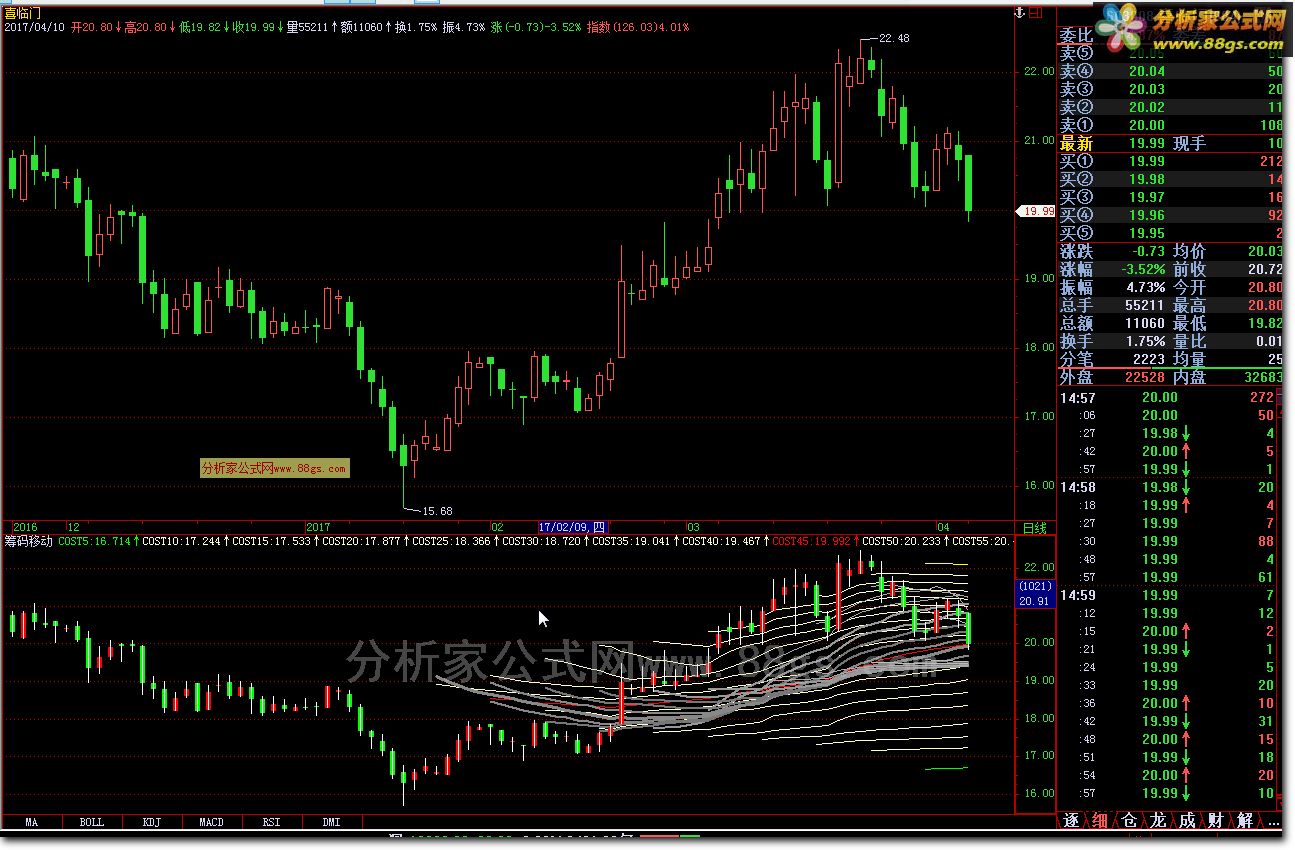Click the 指数(126.03)4.01% header text

click(x=638, y=27)
